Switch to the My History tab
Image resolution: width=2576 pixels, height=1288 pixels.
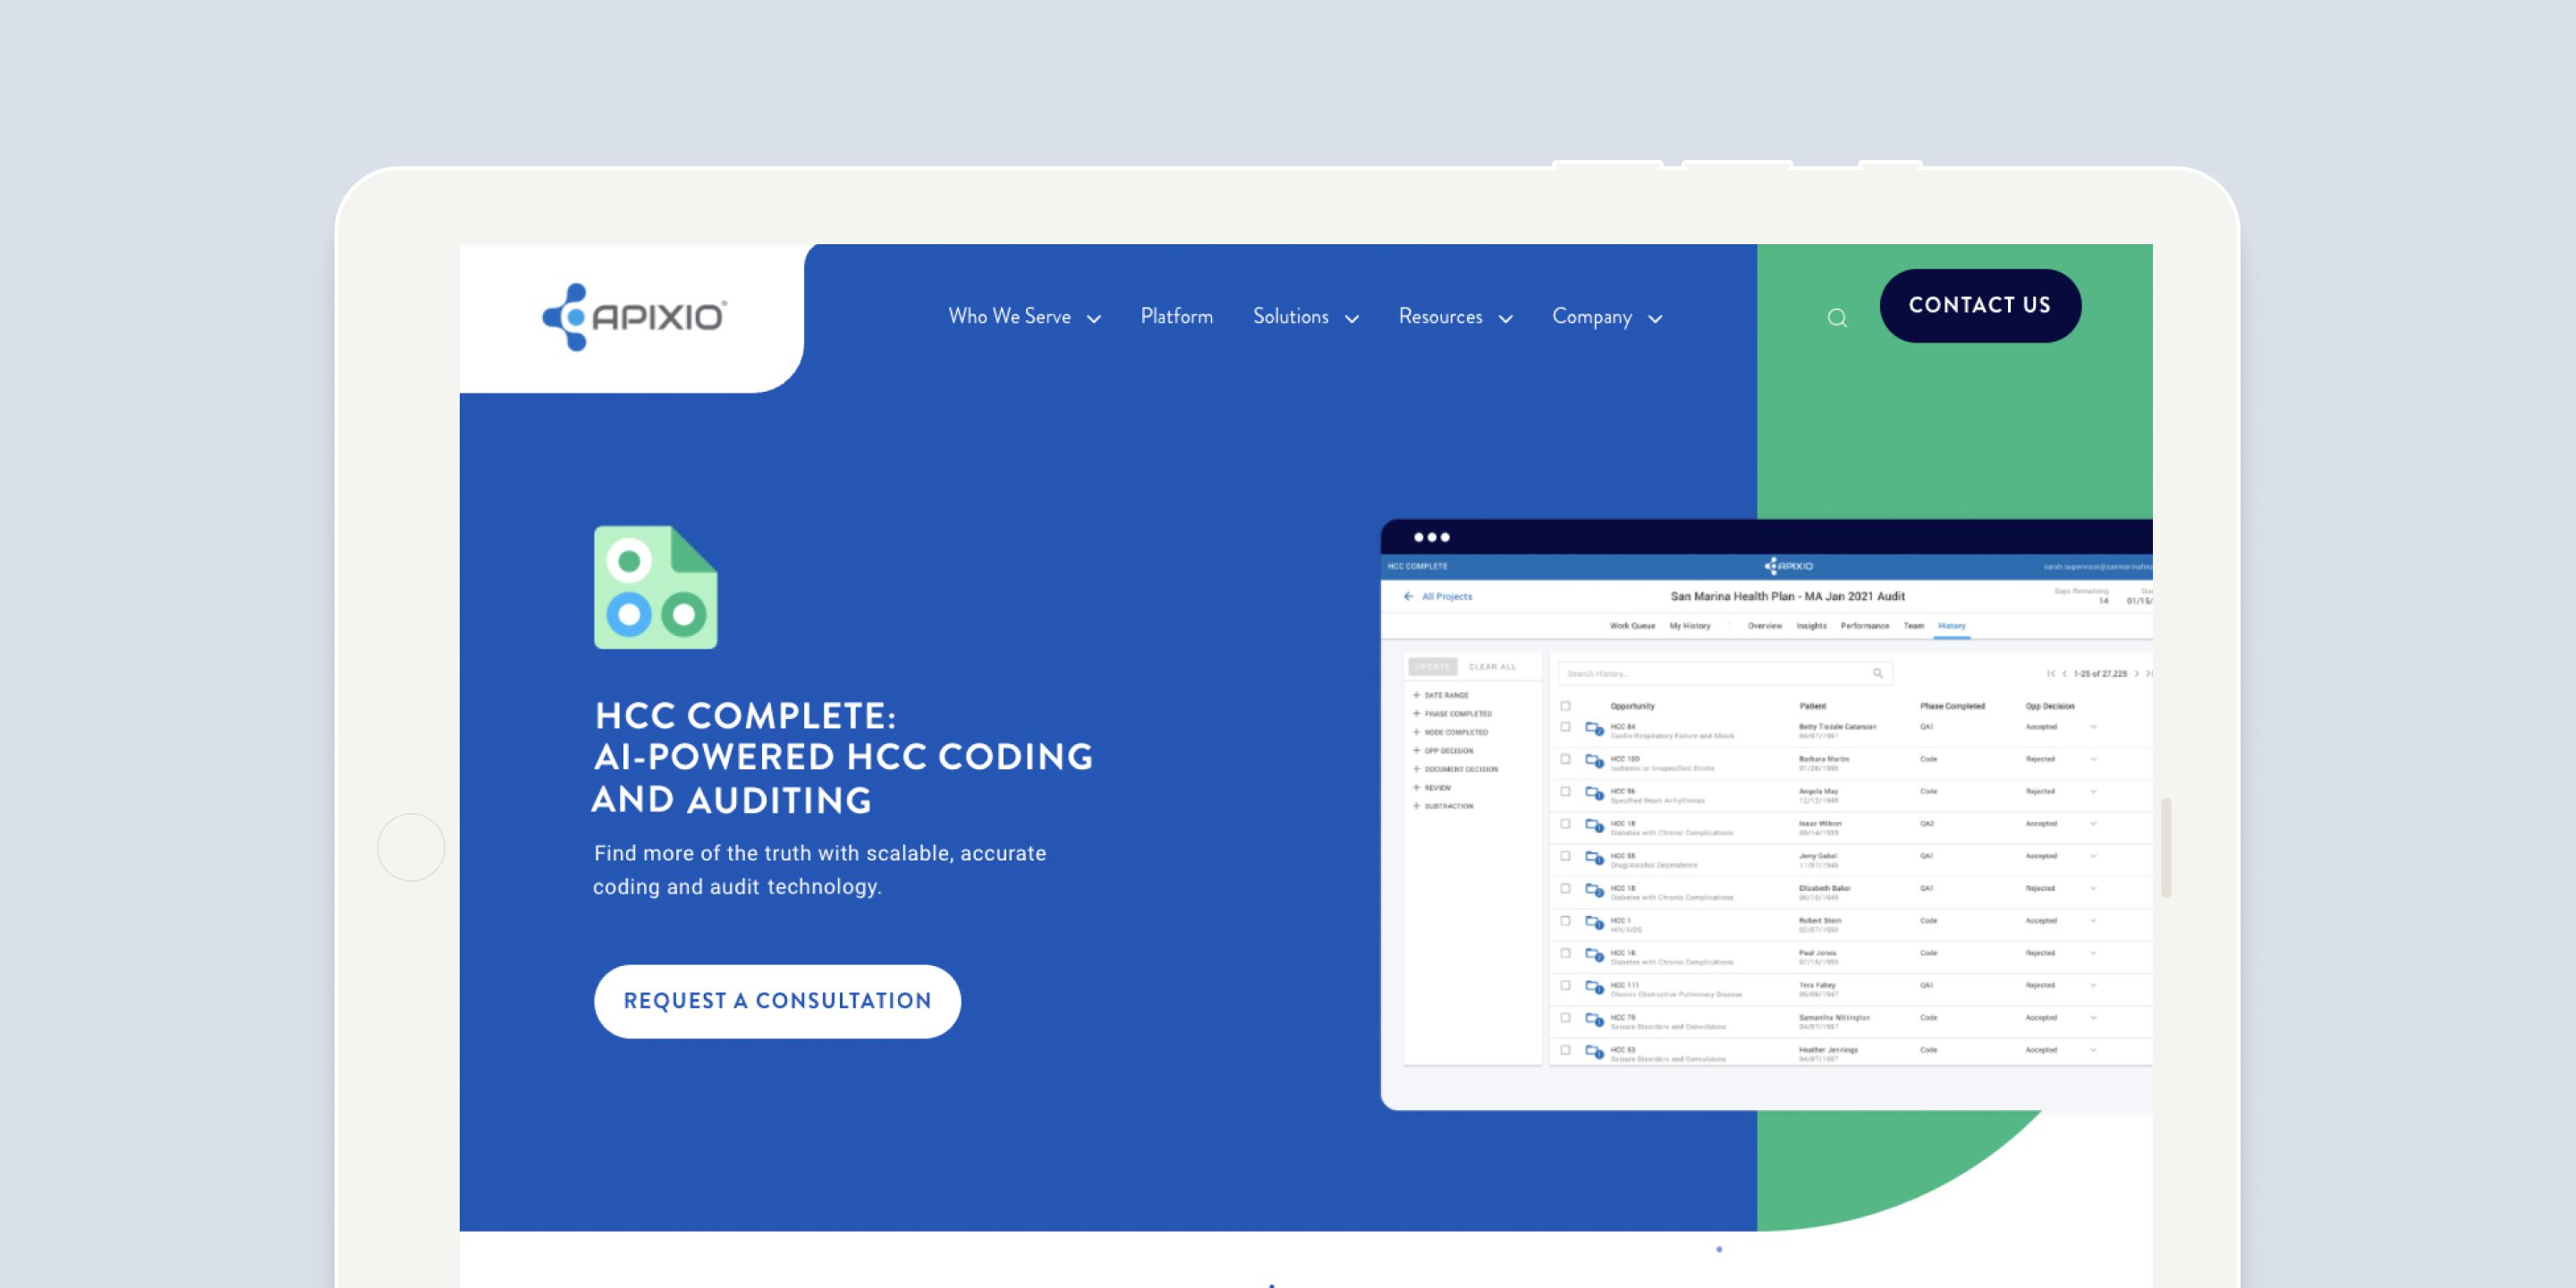pyautogui.click(x=1690, y=626)
